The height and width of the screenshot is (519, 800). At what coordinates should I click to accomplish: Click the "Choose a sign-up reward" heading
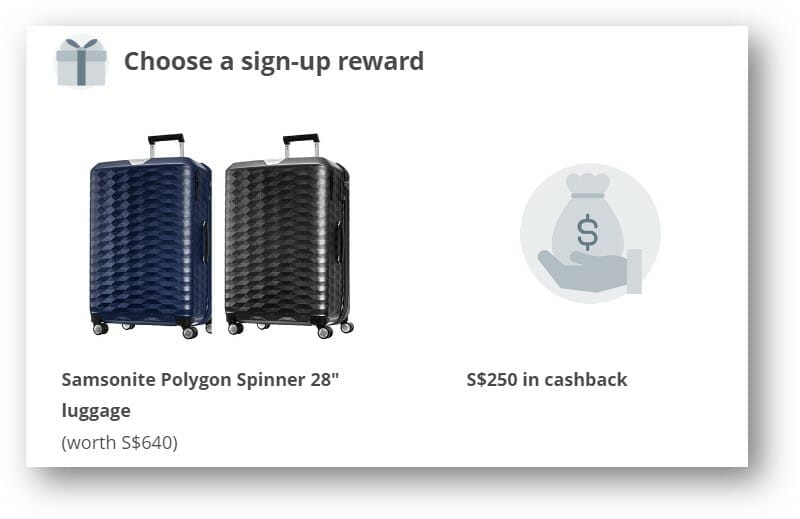point(273,61)
